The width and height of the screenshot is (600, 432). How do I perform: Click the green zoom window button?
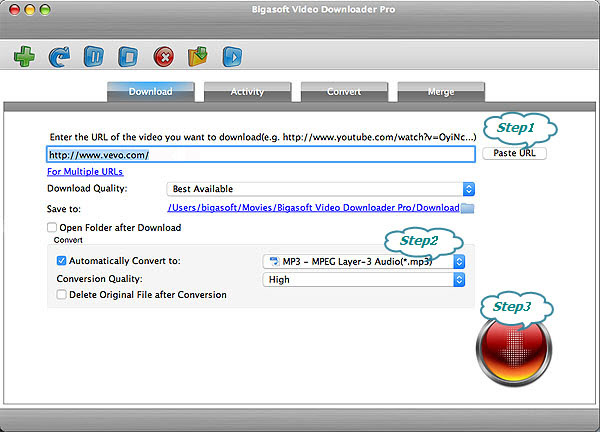tap(45, 10)
